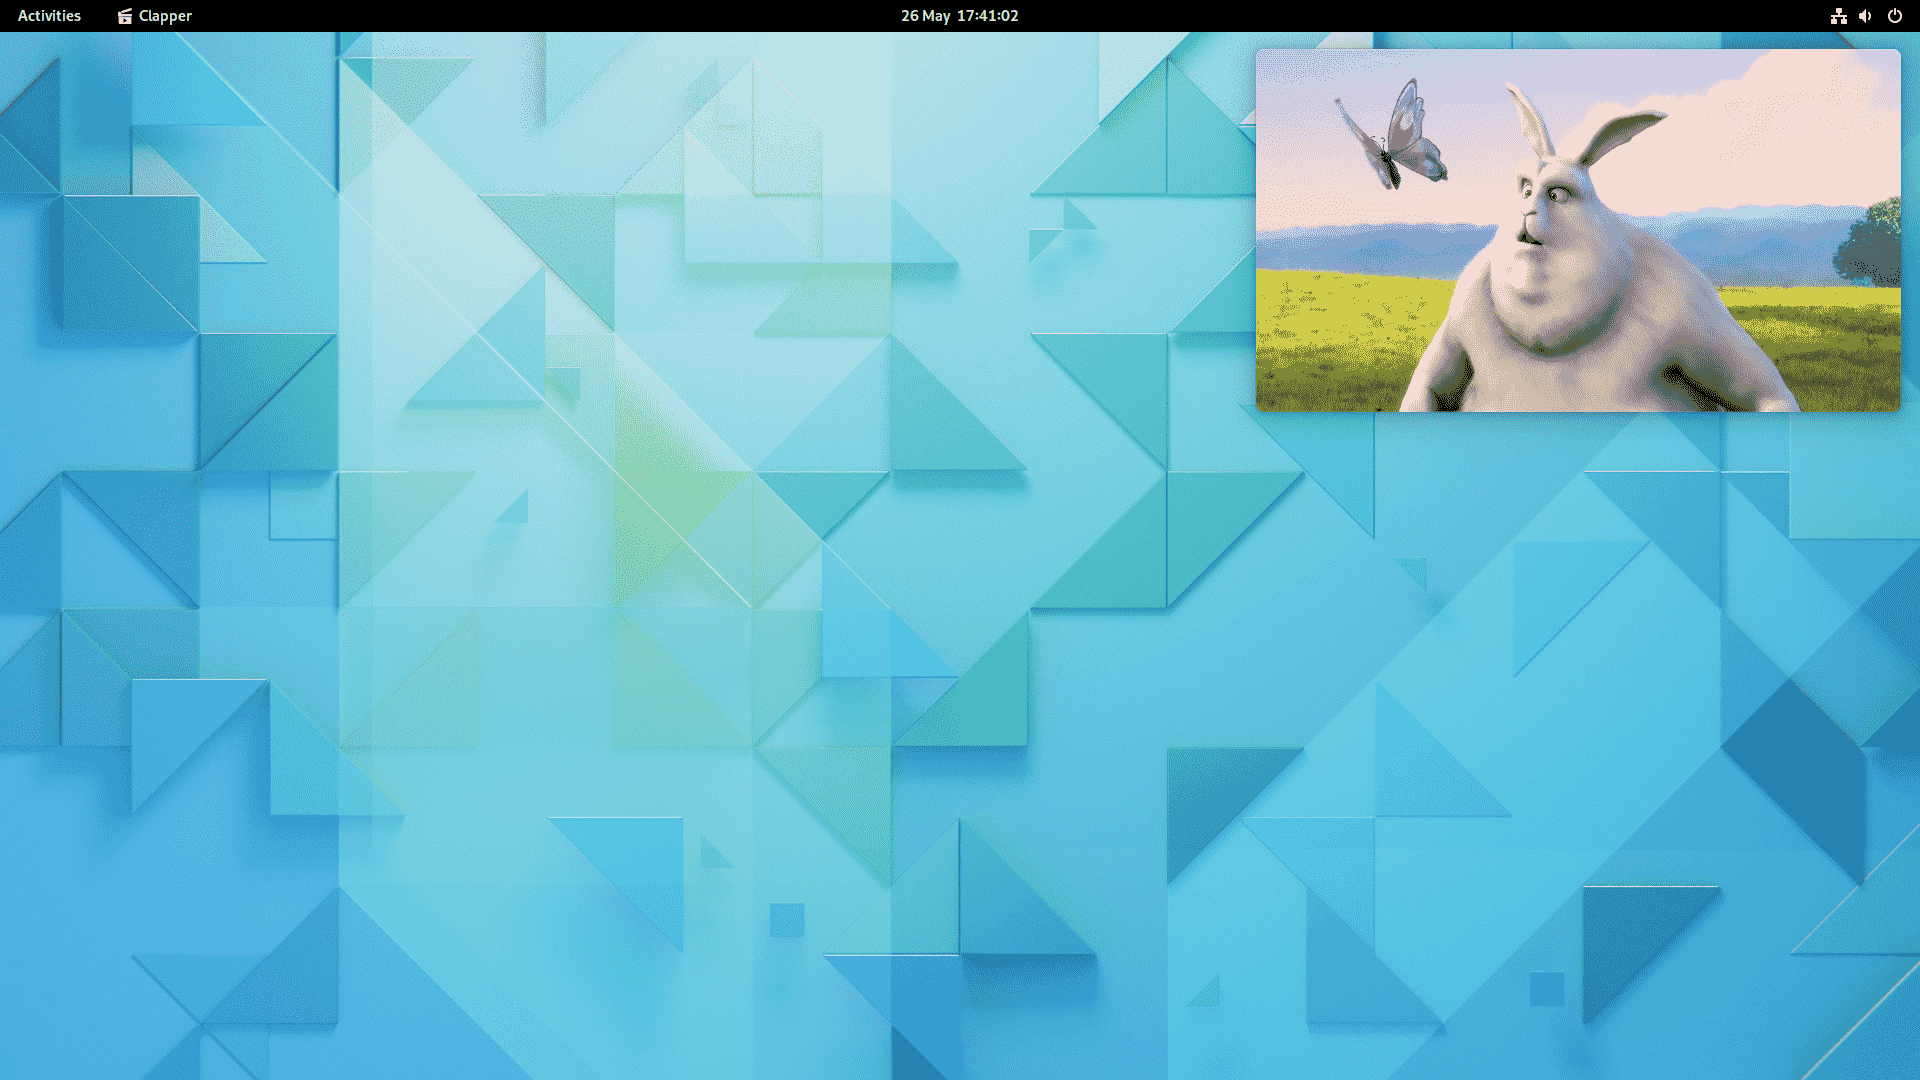Open the Activities overview
Image resolution: width=1920 pixels, height=1080 pixels.
[48, 15]
